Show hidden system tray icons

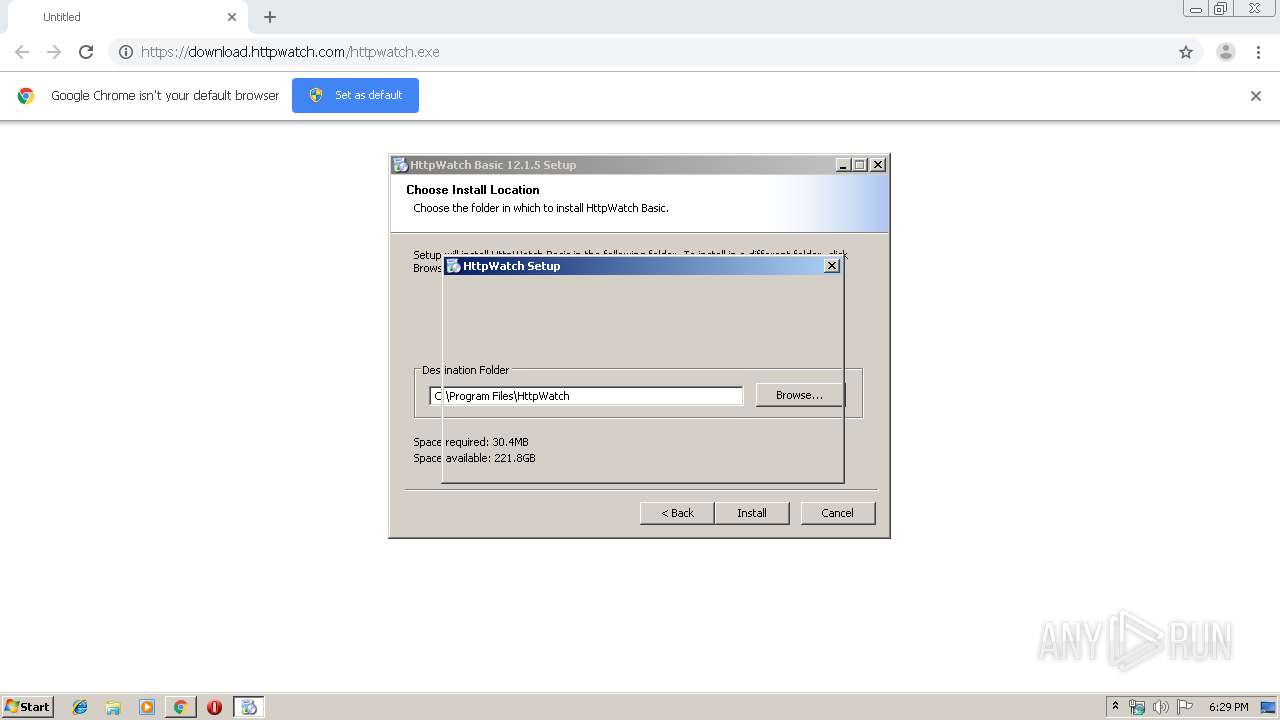(x=1115, y=707)
